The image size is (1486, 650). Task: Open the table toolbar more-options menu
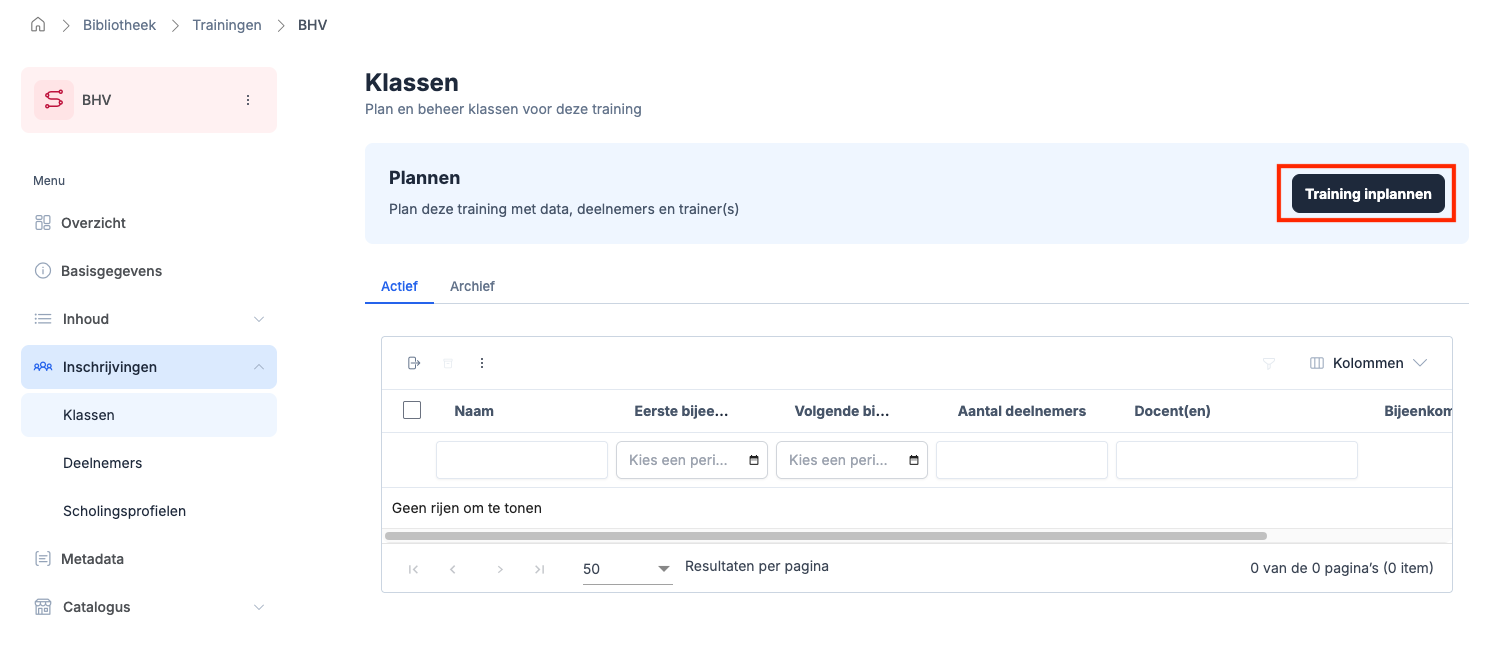pos(482,363)
